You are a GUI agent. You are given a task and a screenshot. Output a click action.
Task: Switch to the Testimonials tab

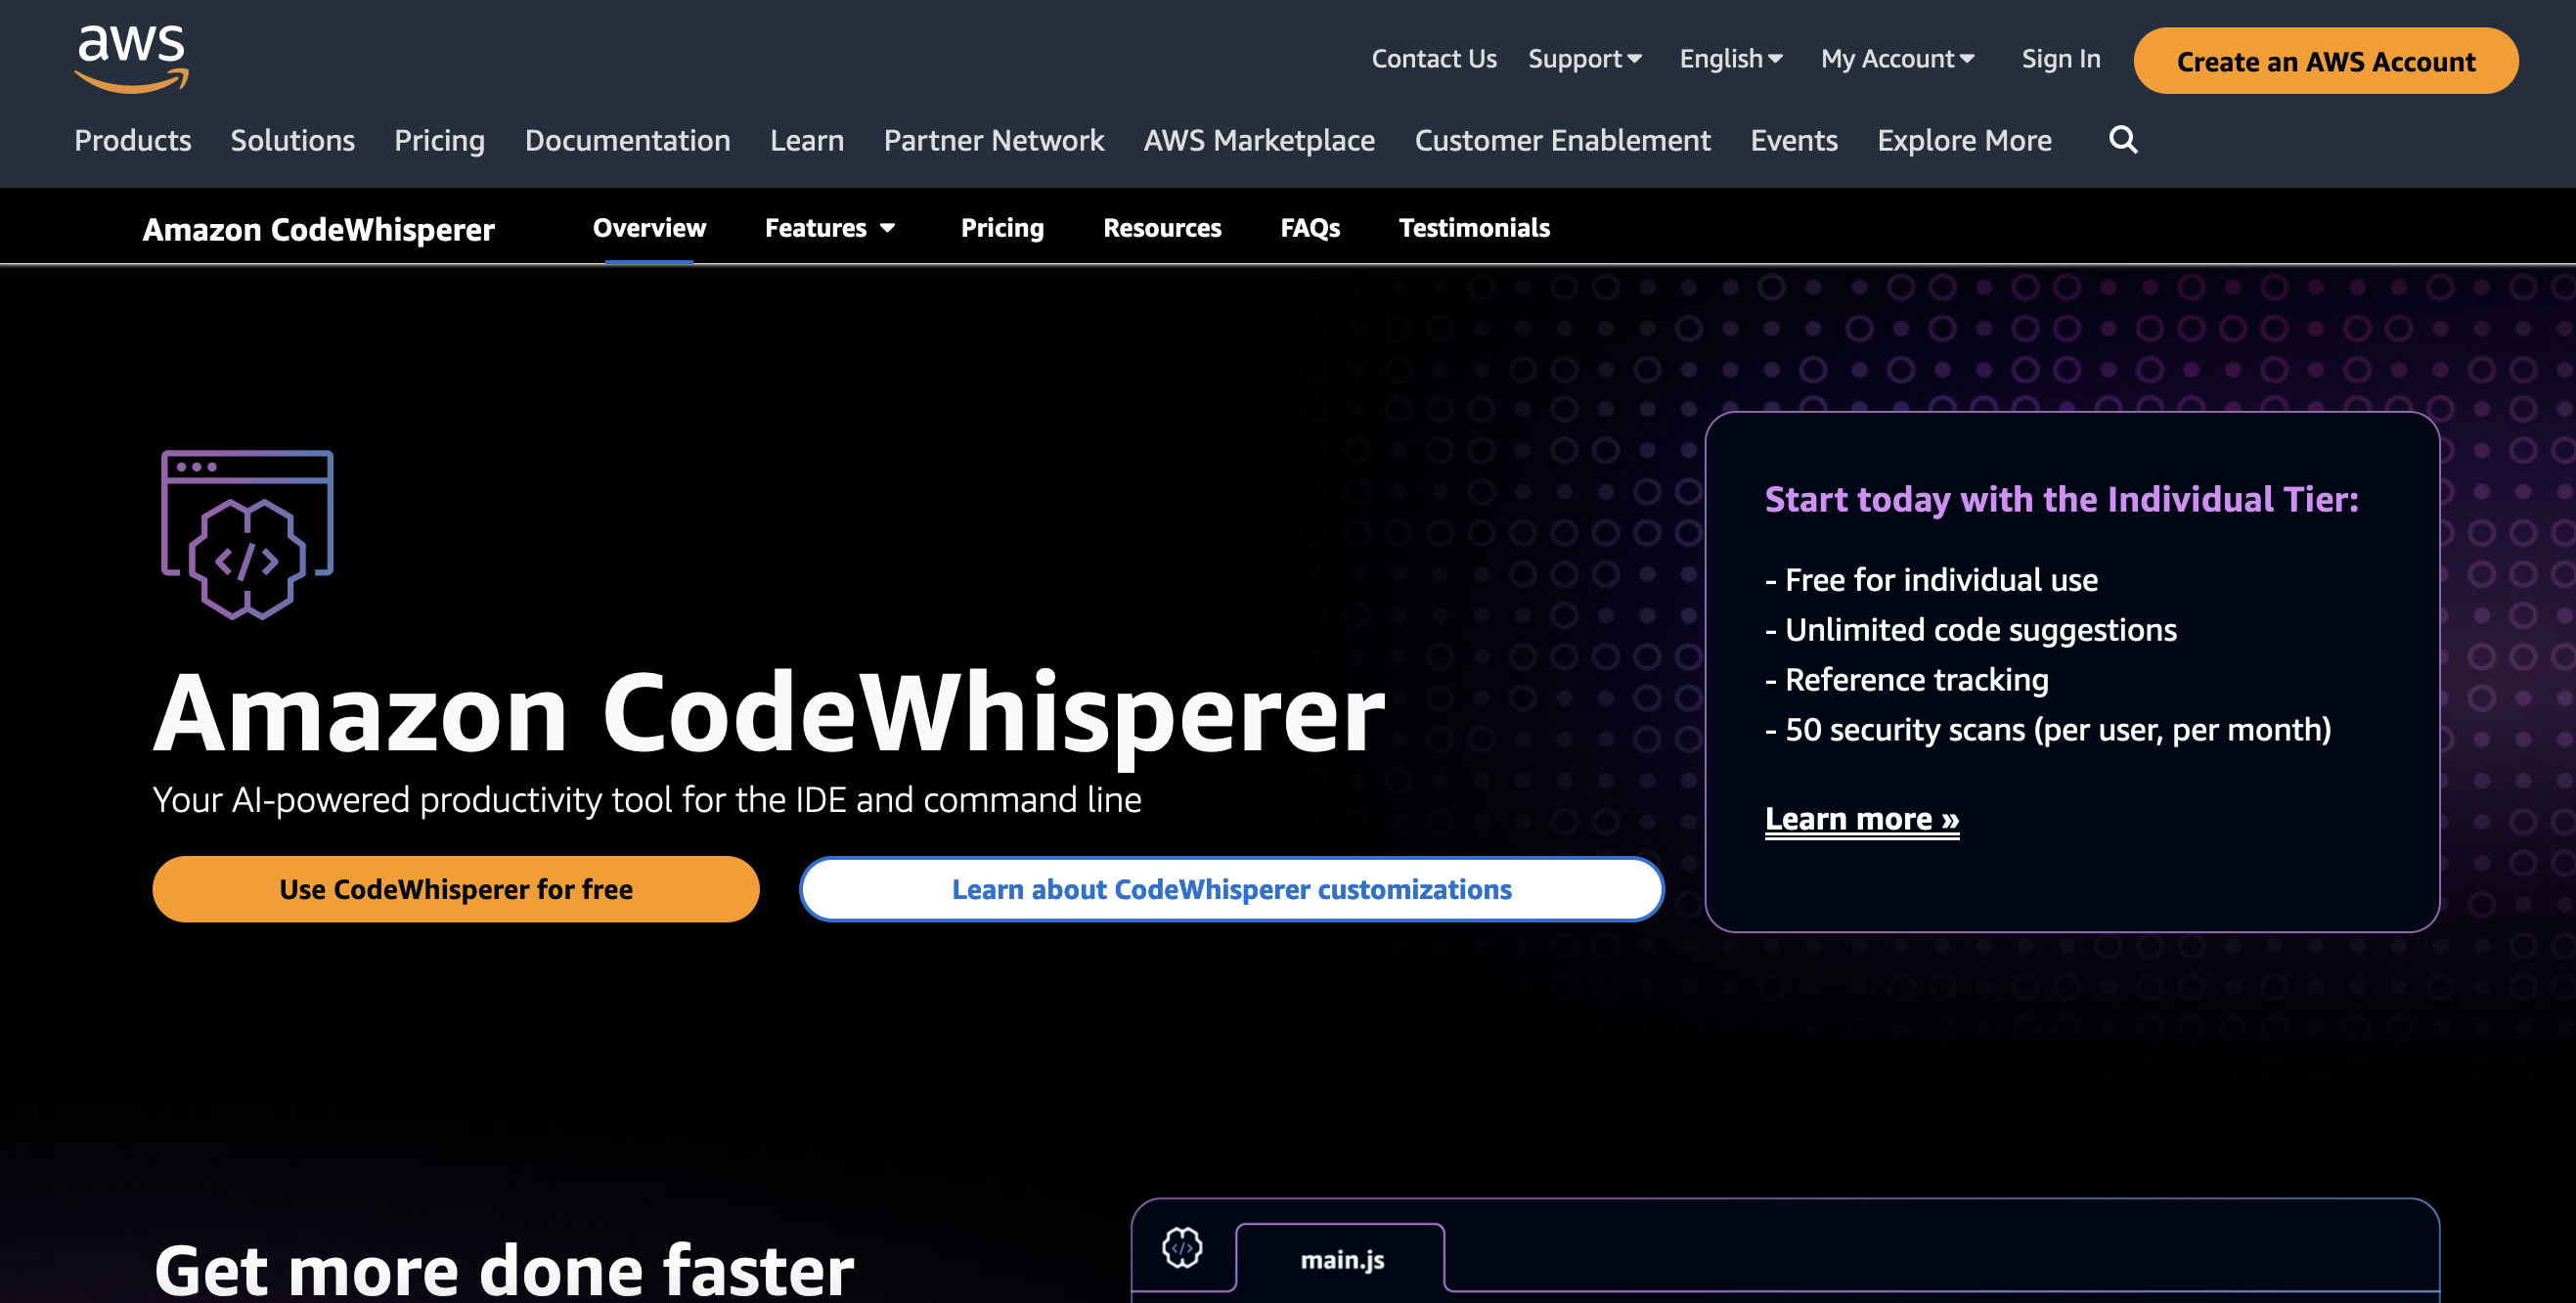(x=1474, y=228)
